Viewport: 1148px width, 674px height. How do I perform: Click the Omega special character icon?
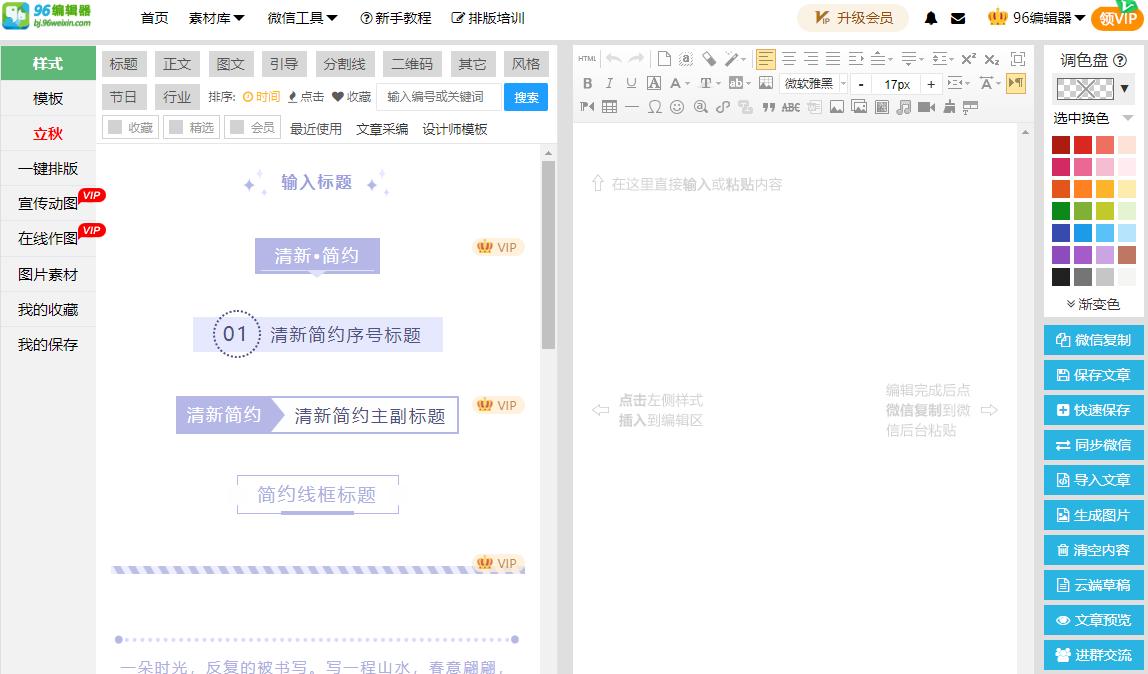pyautogui.click(x=656, y=106)
